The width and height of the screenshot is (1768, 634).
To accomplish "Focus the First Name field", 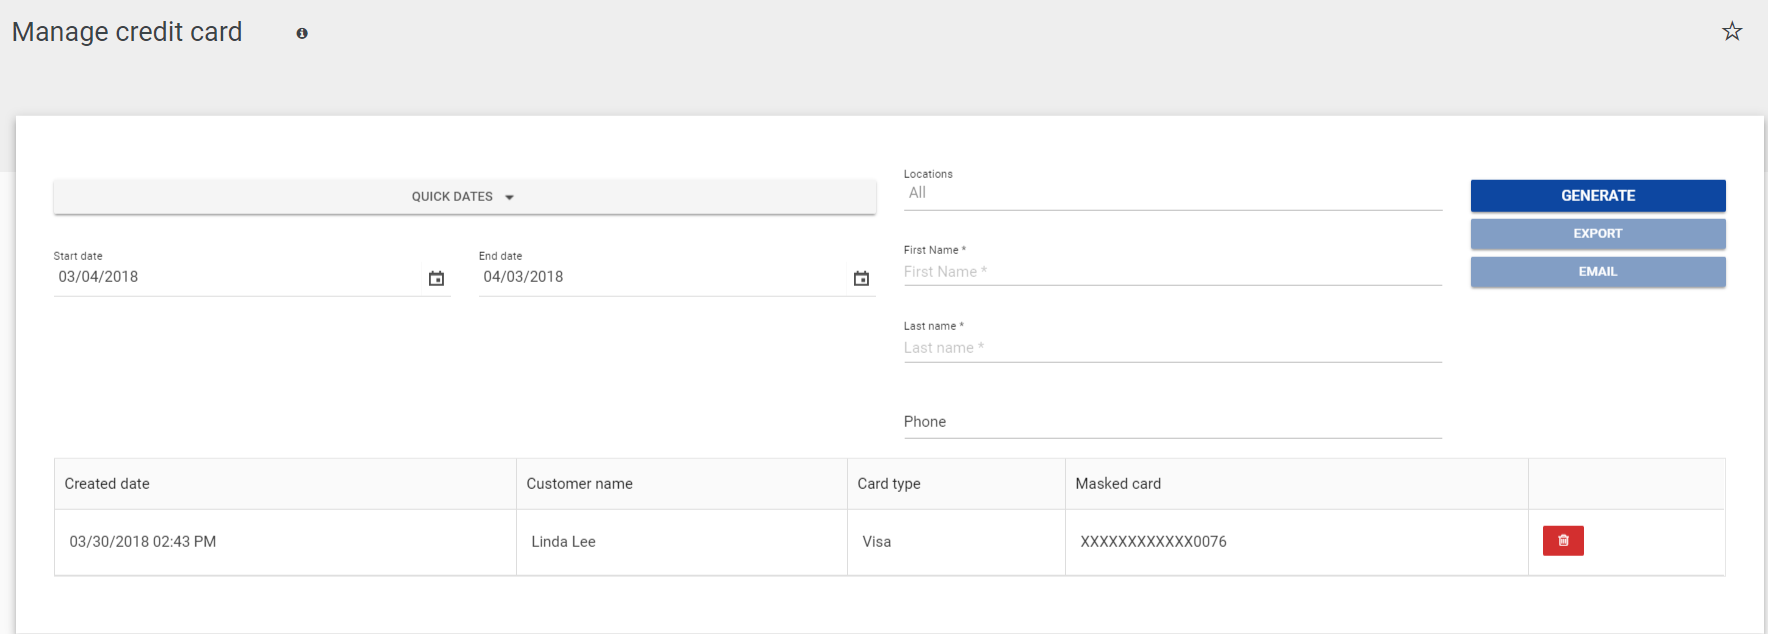I will click(x=1172, y=272).
